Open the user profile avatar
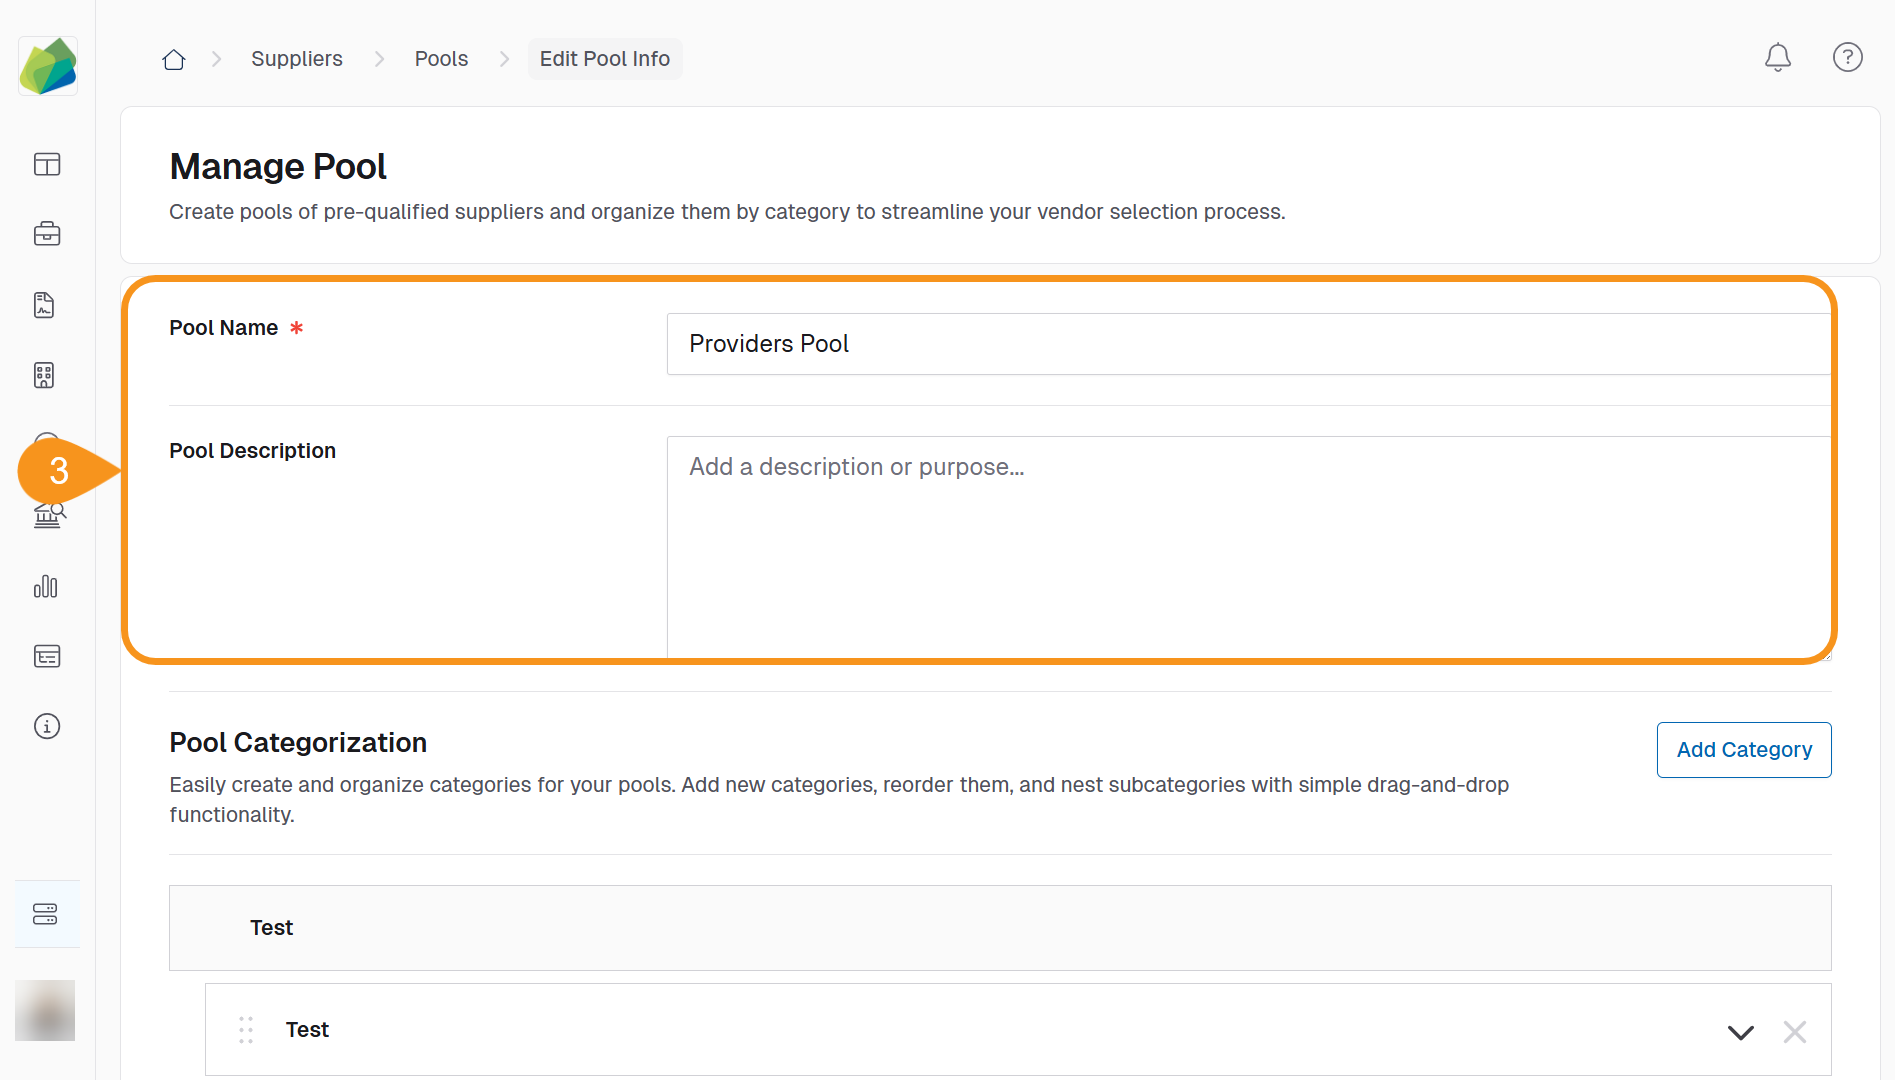The width and height of the screenshot is (1895, 1080). click(45, 1010)
